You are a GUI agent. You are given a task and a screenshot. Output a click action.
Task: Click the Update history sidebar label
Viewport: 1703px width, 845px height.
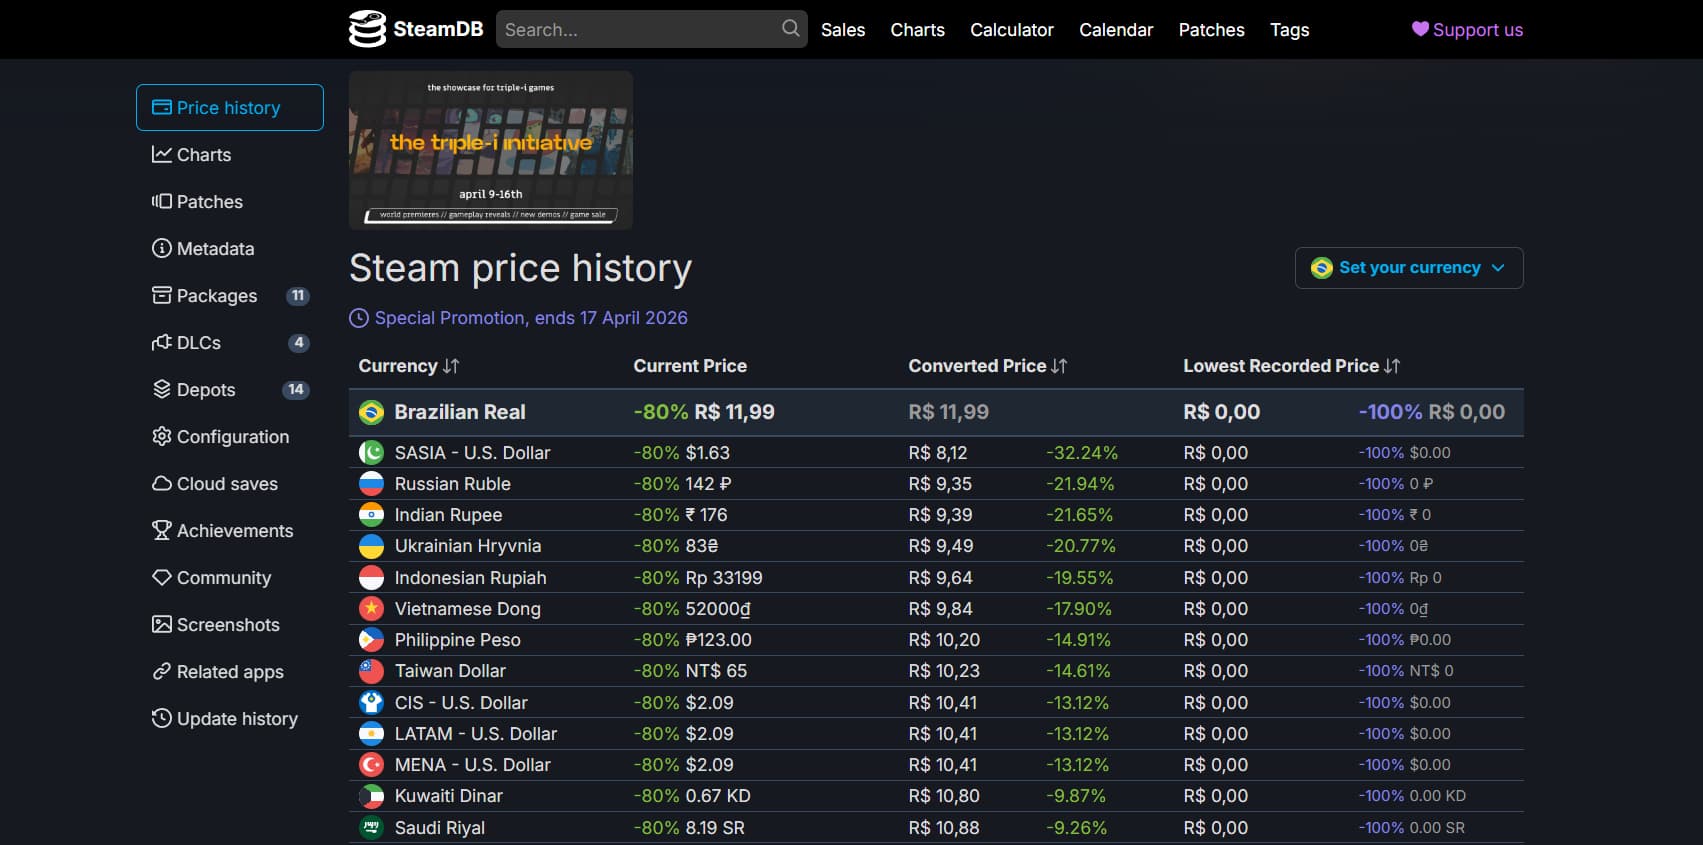pos(237,719)
